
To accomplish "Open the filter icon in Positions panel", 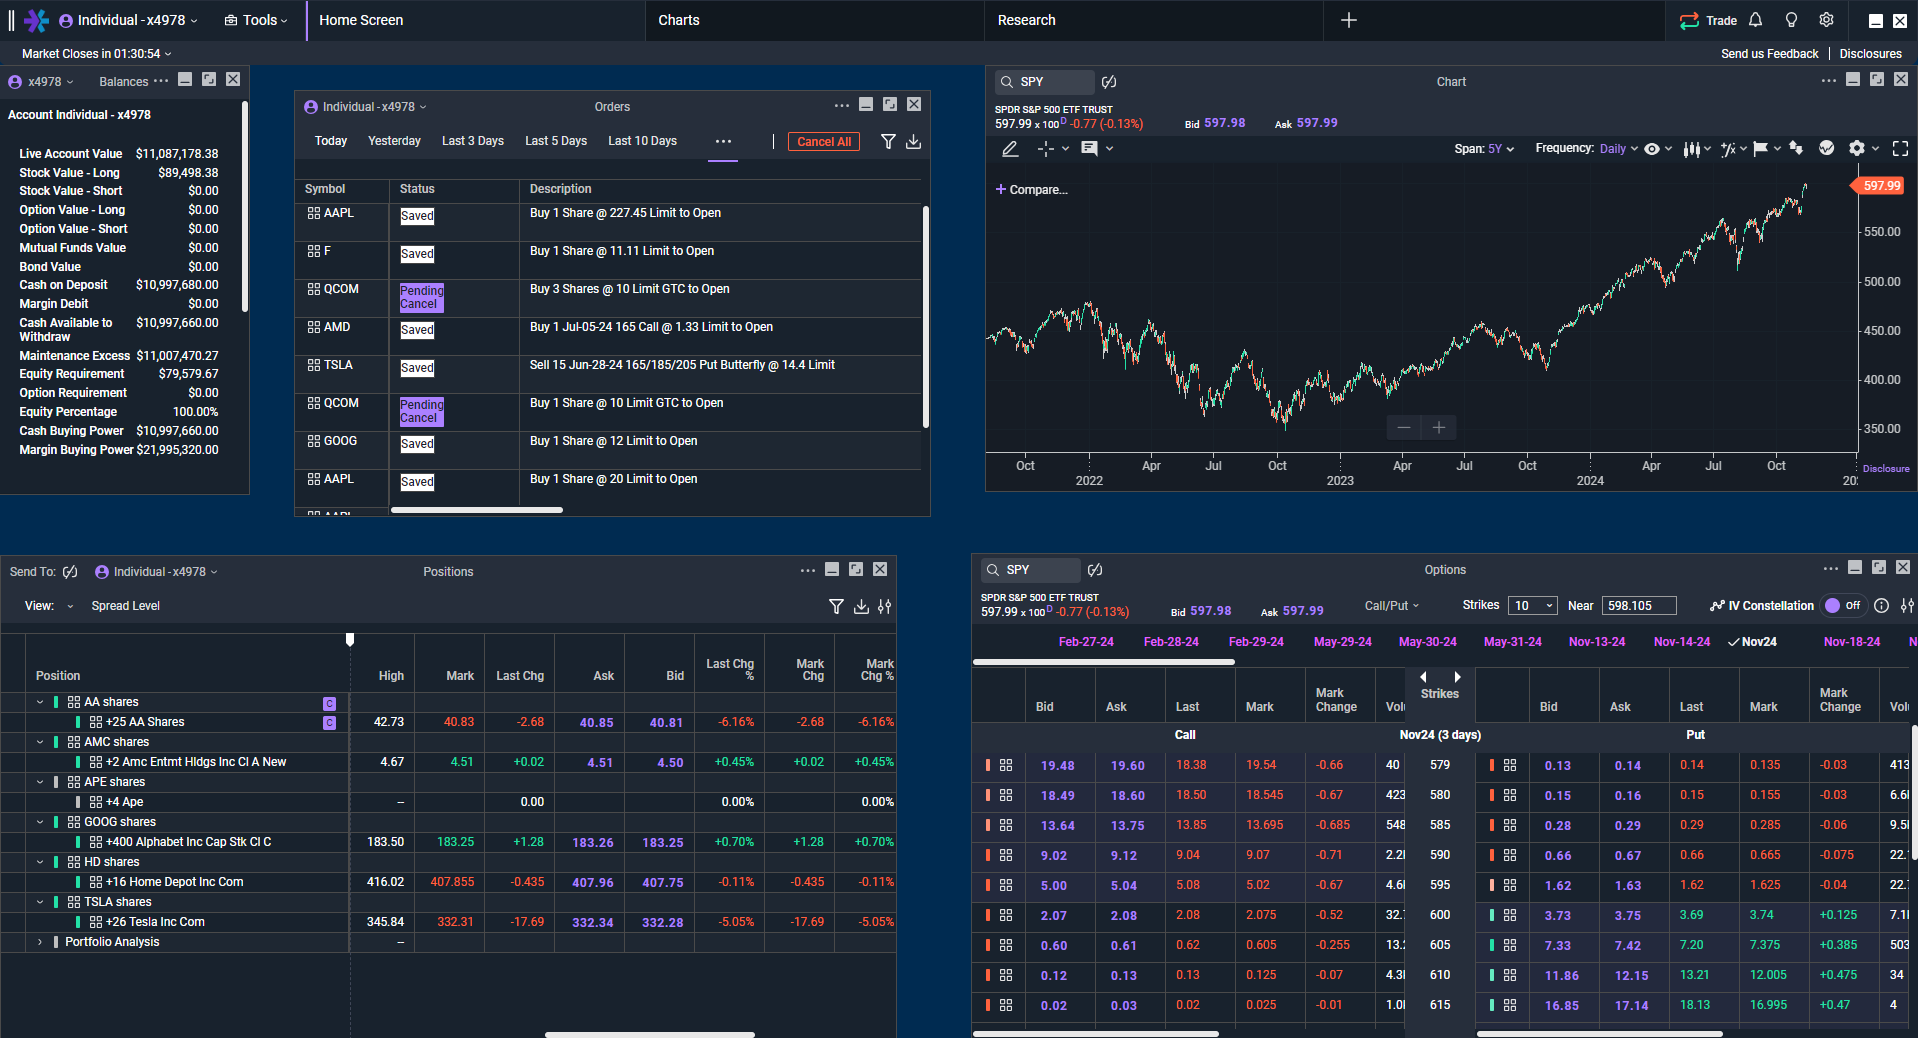I will (x=836, y=606).
